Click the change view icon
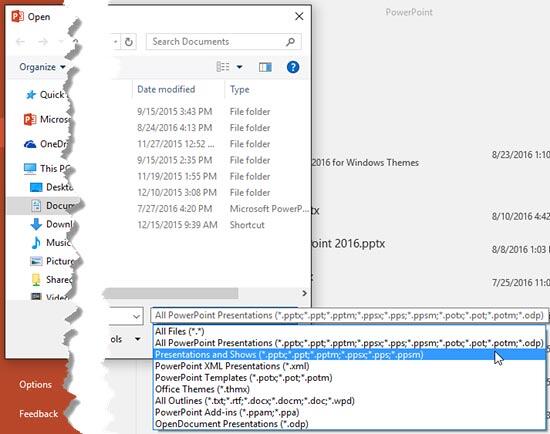The width and height of the screenshot is (550, 434). (x=223, y=67)
